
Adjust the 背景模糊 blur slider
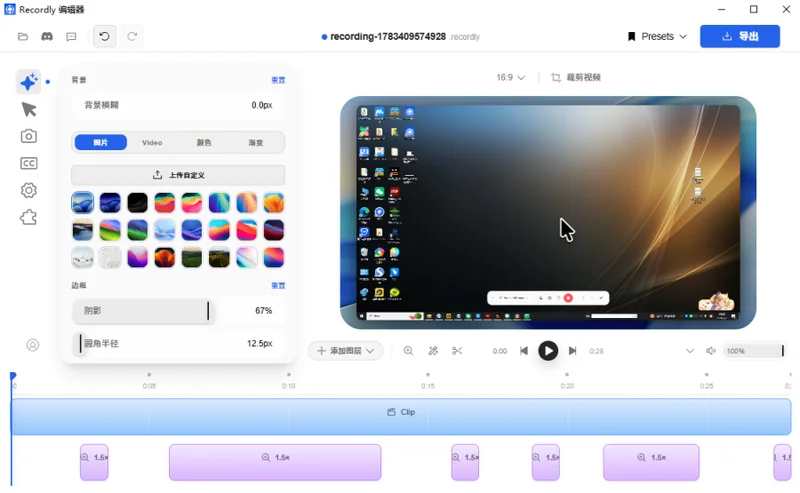[178, 105]
